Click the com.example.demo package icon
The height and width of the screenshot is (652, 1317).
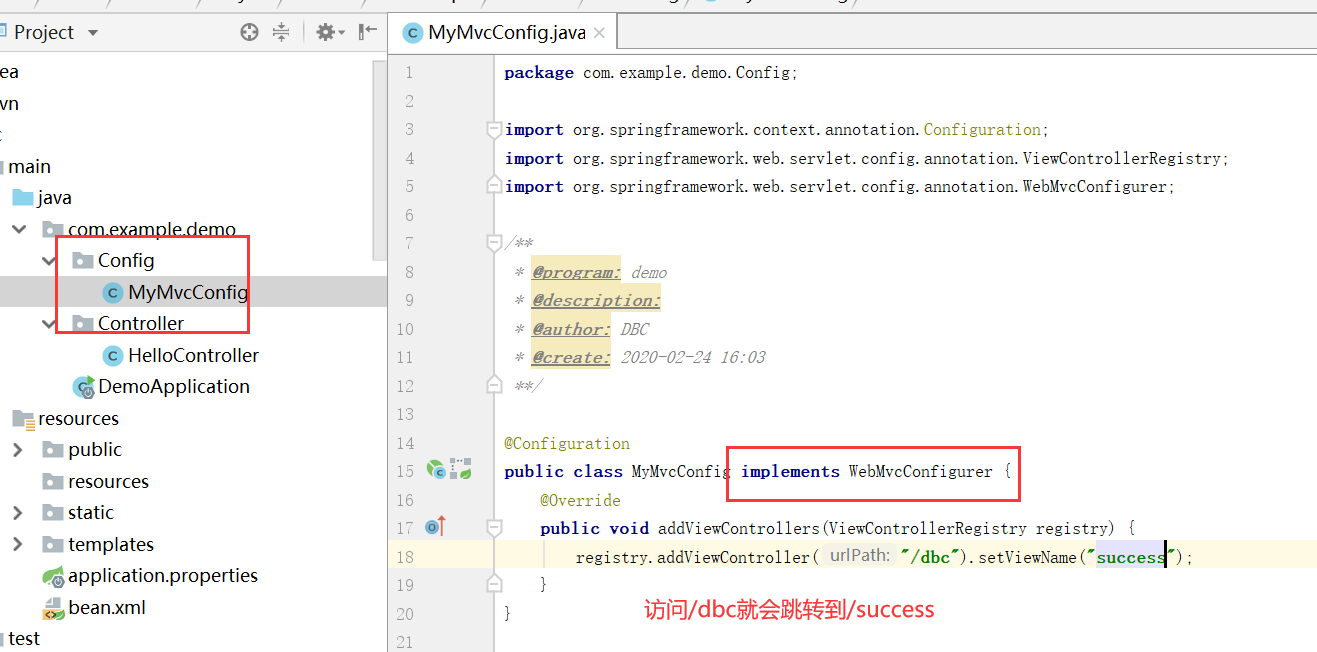click(53, 230)
